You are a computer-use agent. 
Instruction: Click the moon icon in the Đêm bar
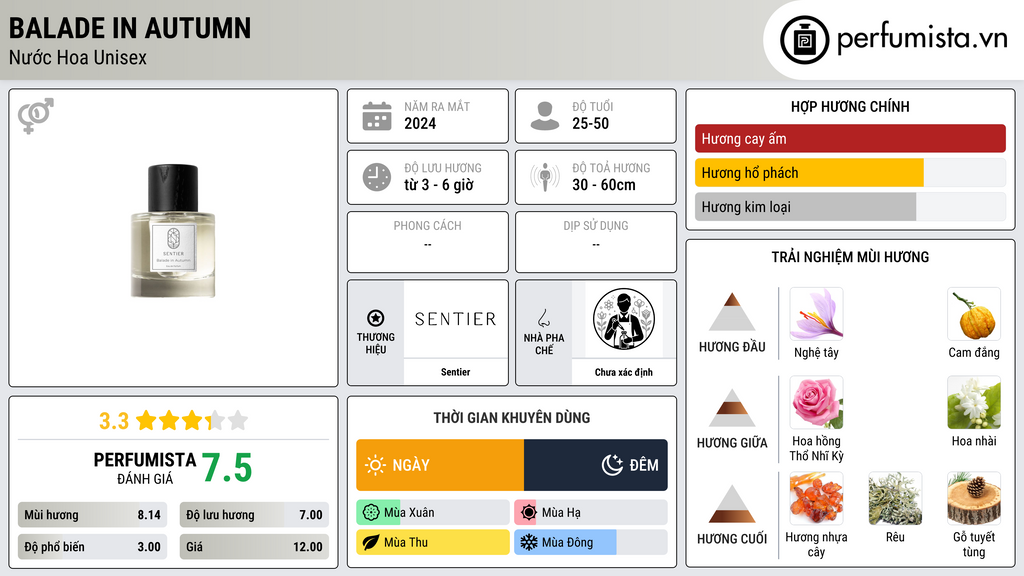click(x=612, y=465)
